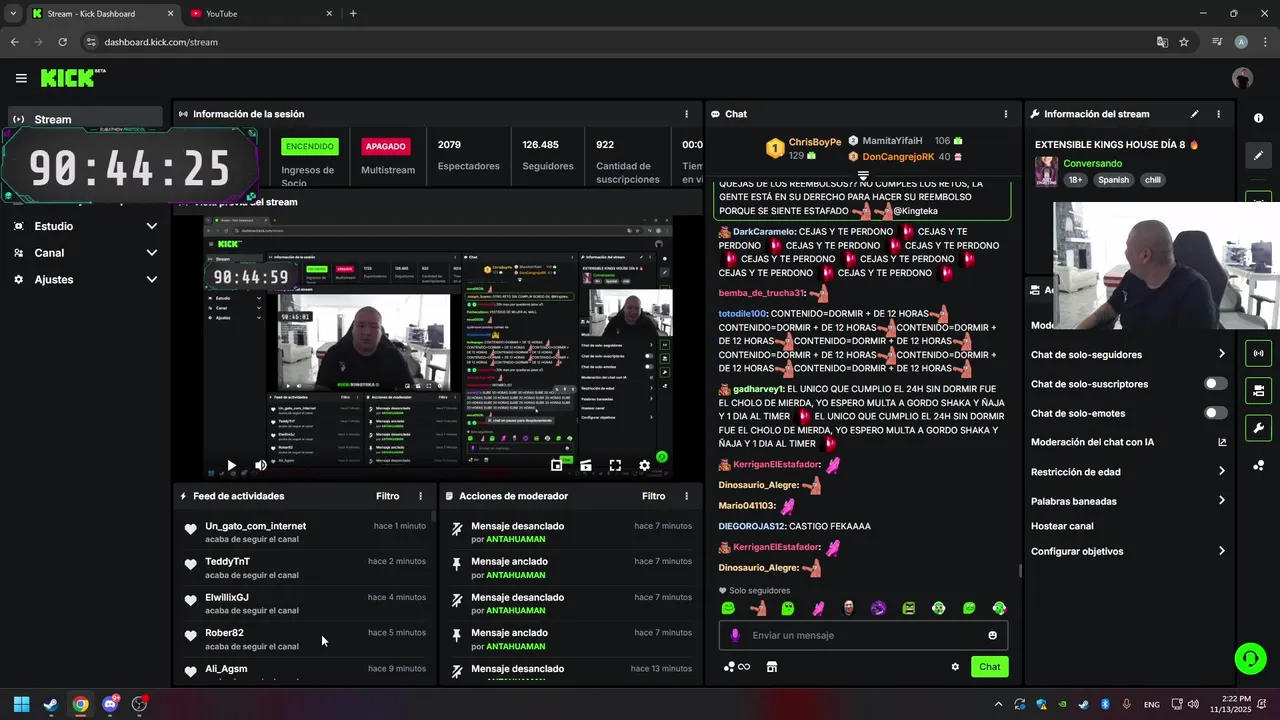Open the info panel icon in the right sidebar
Screen dimensions: 1280x720
point(1258,118)
